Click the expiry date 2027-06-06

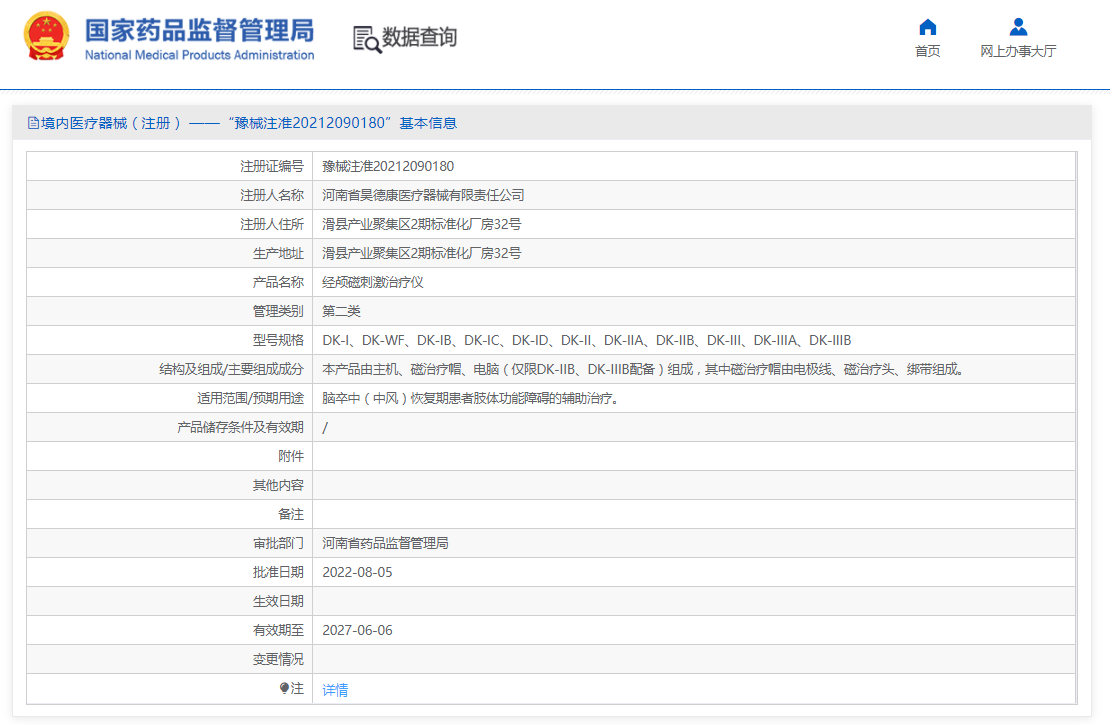(x=357, y=630)
